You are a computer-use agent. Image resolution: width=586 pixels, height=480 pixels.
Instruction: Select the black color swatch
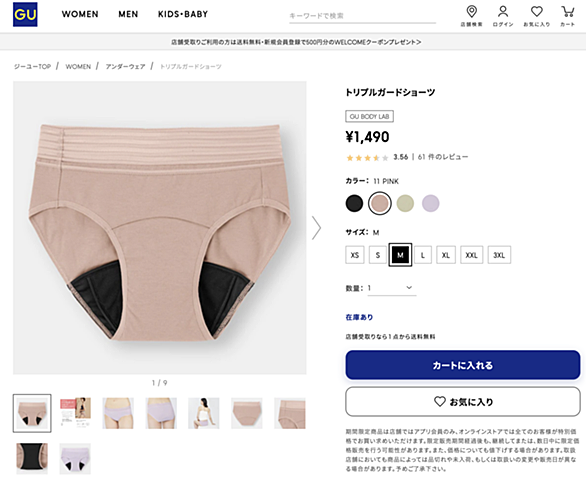pyautogui.click(x=354, y=203)
